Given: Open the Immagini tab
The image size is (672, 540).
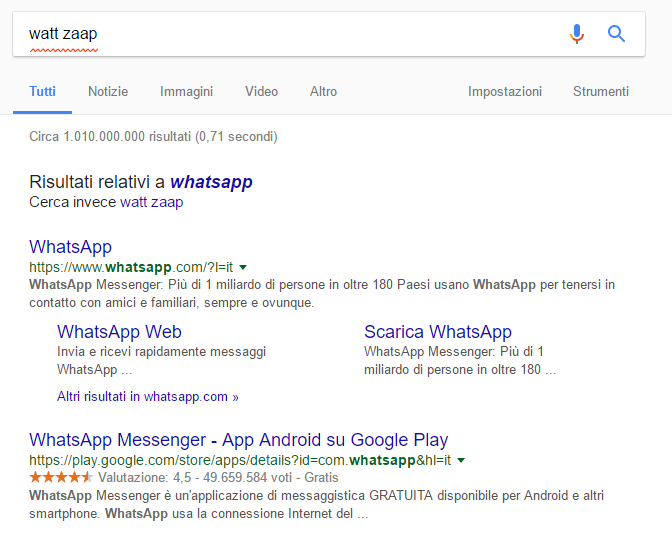Looking at the screenshot, I should point(186,92).
